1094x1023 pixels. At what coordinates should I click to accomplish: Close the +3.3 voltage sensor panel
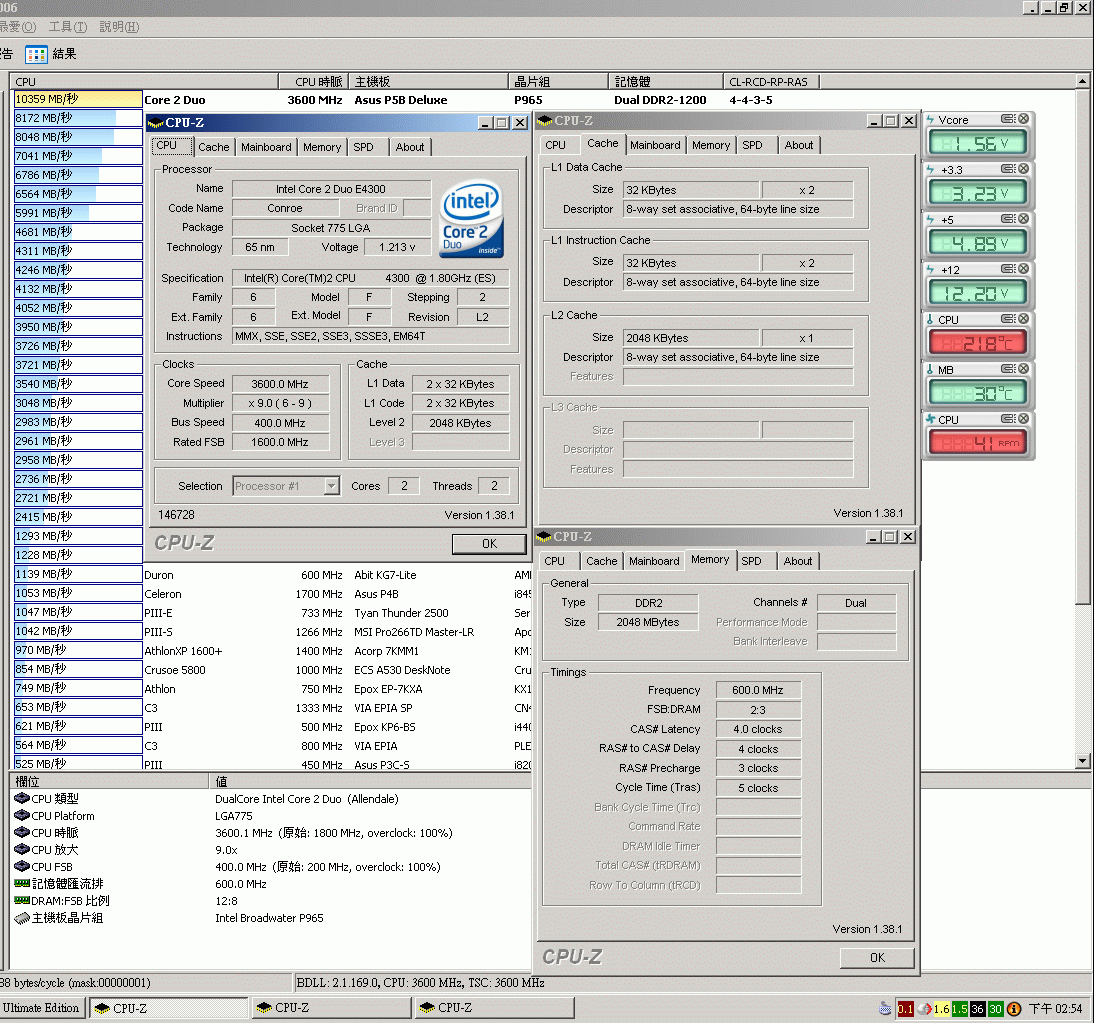point(1023,169)
